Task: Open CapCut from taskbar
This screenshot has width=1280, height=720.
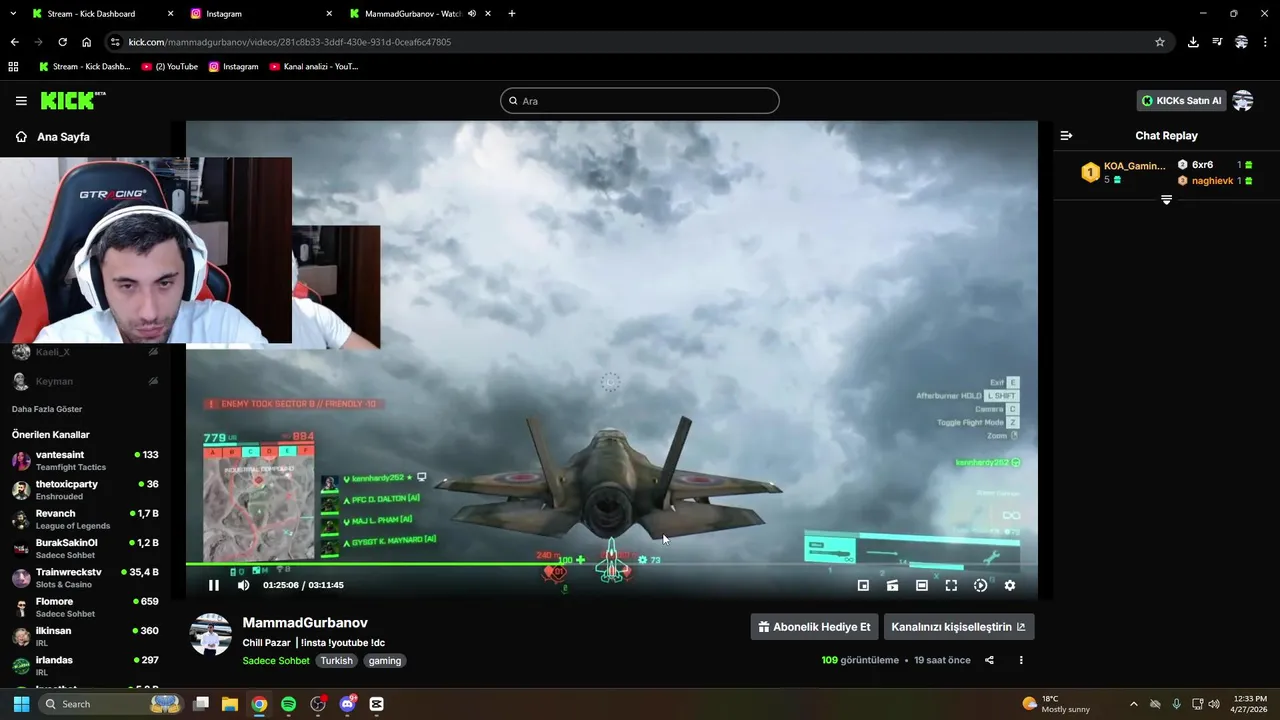Action: (x=377, y=704)
